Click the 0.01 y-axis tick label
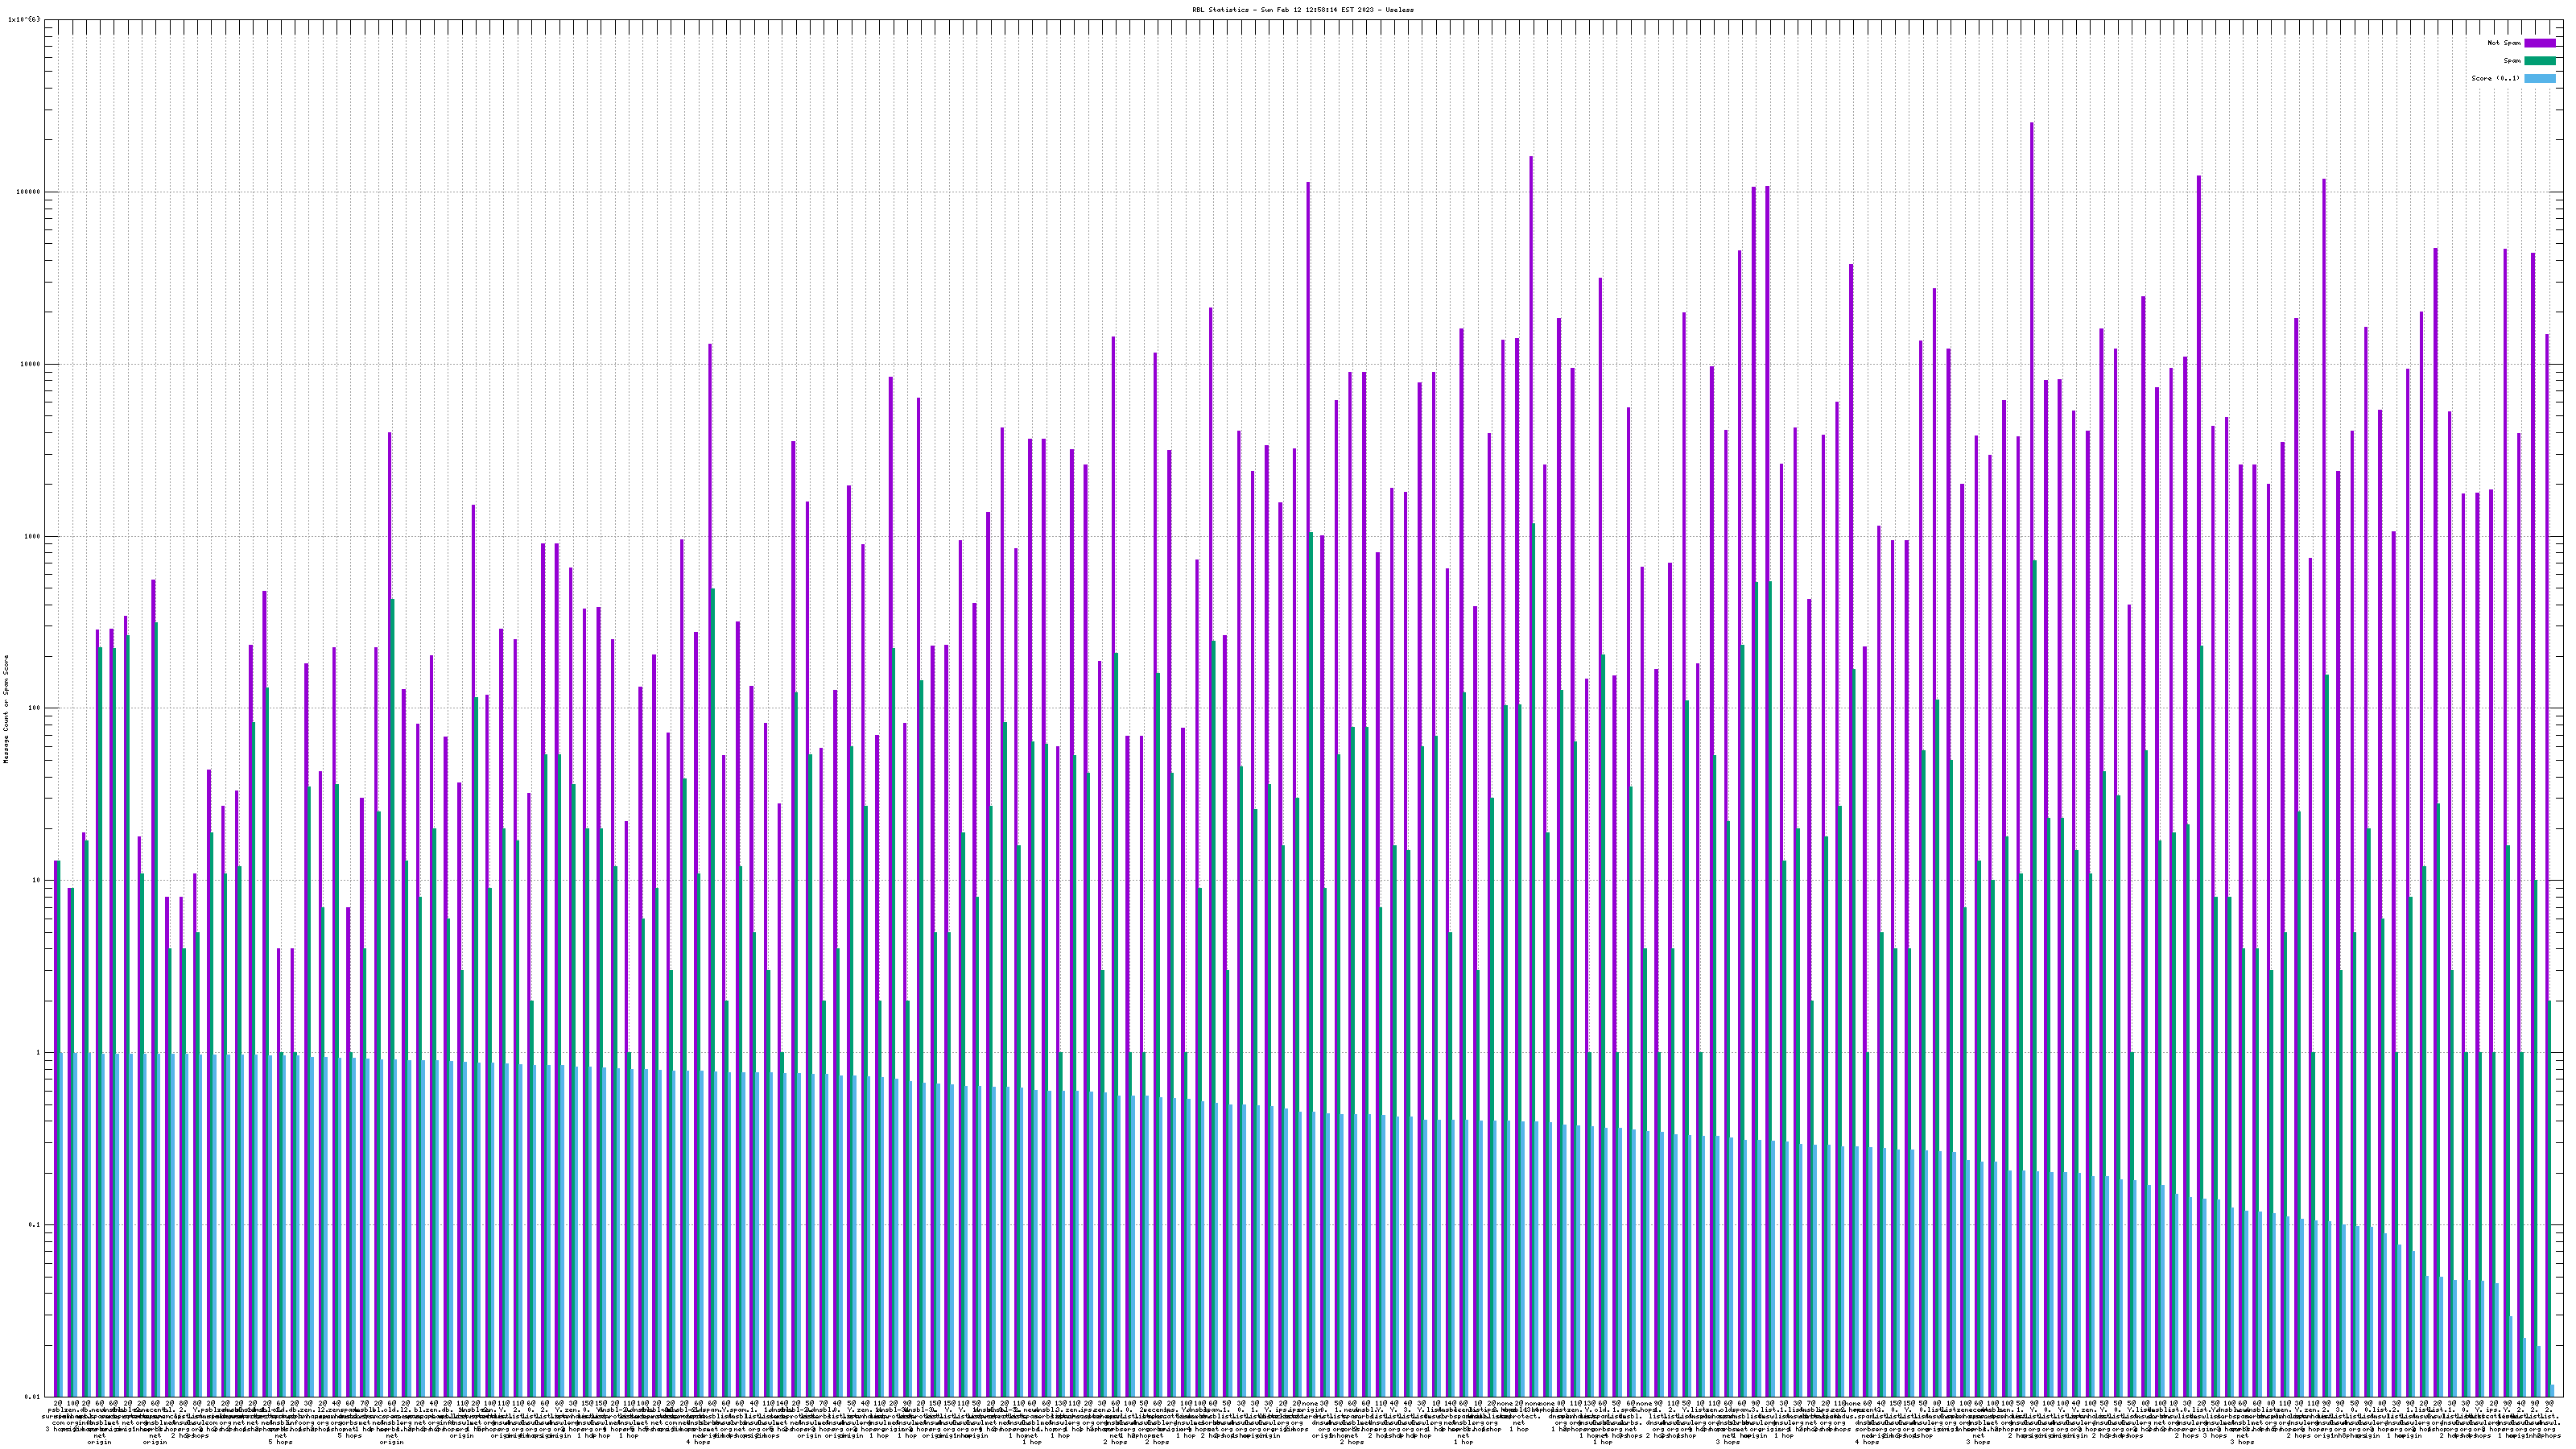 click(33, 1397)
